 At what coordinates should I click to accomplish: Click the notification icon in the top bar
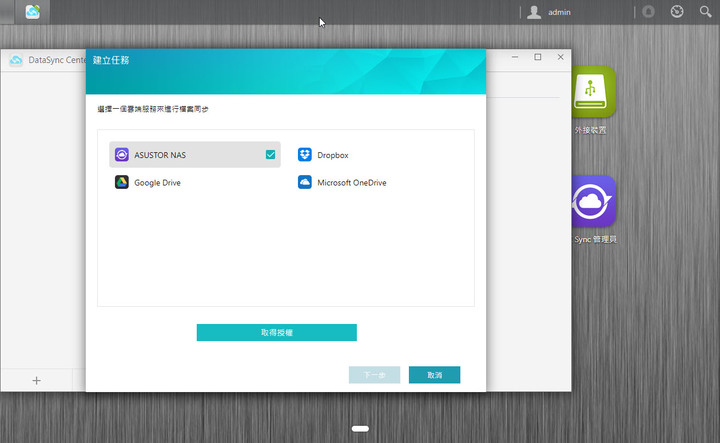pos(648,11)
